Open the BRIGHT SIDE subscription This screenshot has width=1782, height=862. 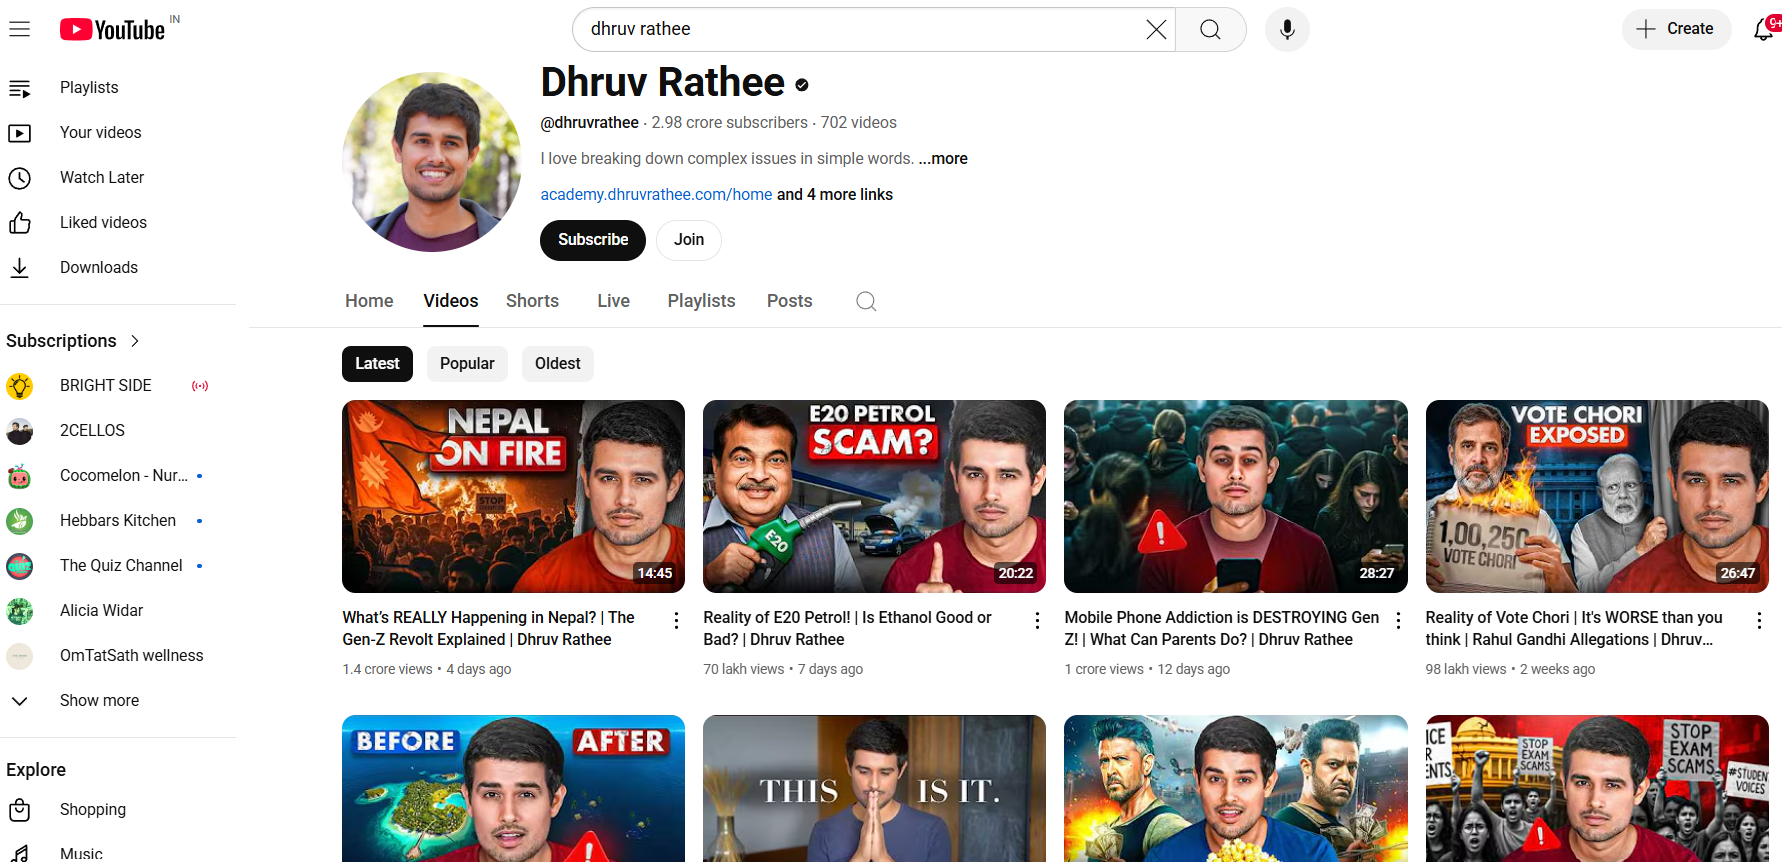click(x=118, y=386)
